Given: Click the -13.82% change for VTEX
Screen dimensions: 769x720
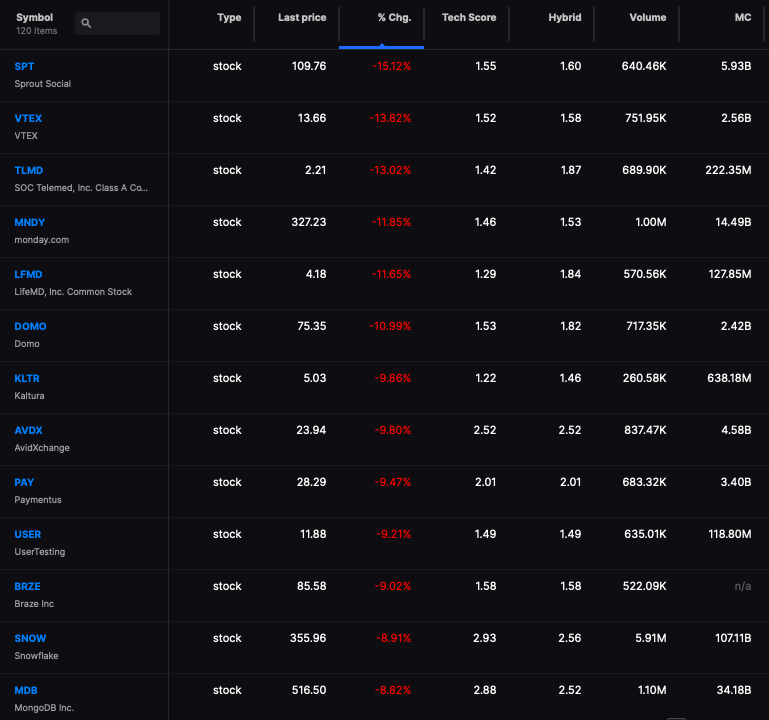Looking at the screenshot, I should pos(390,118).
